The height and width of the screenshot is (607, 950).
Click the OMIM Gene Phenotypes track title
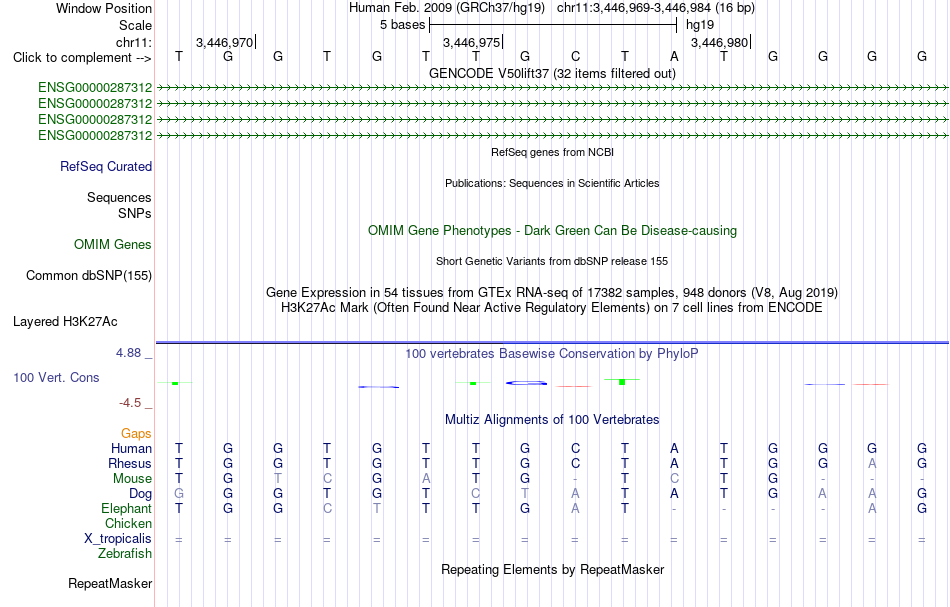(x=553, y=231)
